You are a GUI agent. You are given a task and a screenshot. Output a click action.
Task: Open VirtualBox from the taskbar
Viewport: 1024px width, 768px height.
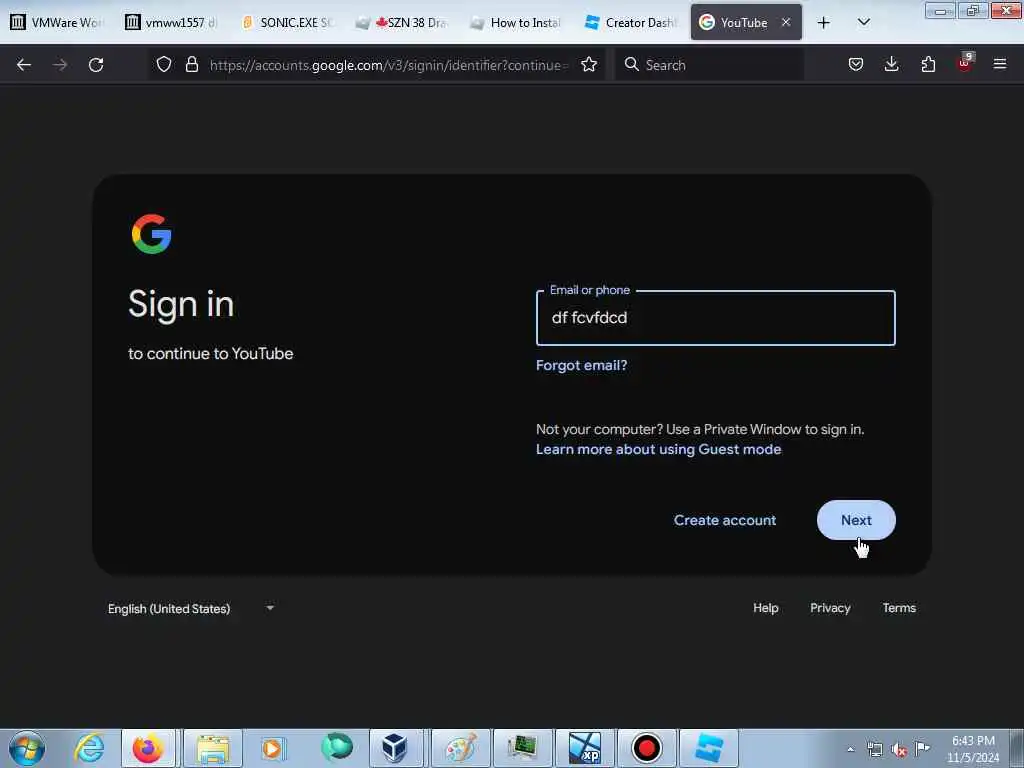395,748
